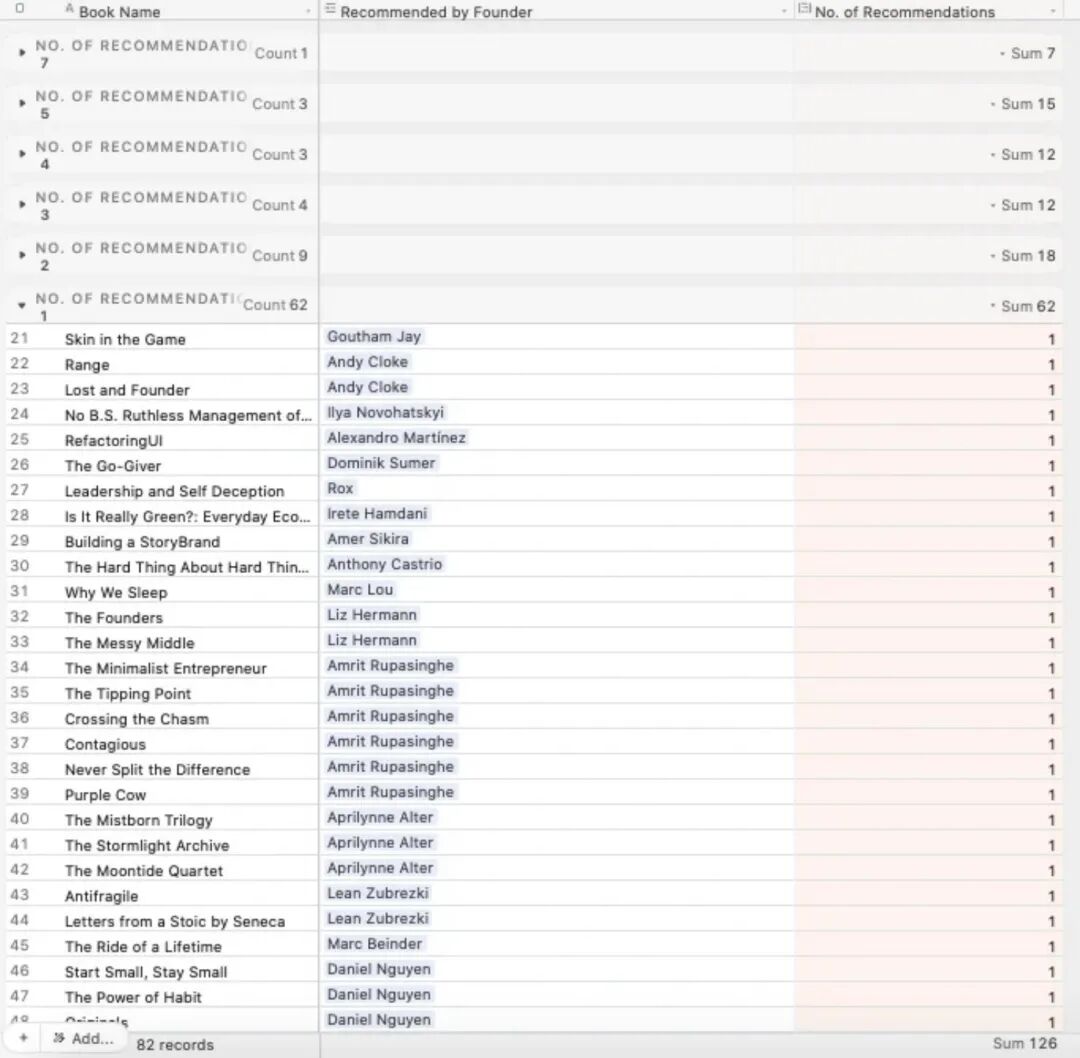This screenshot has height=1058, width=1080.
Task: Click the Irete Hamdani founder tag
Action: coord(377,513)
